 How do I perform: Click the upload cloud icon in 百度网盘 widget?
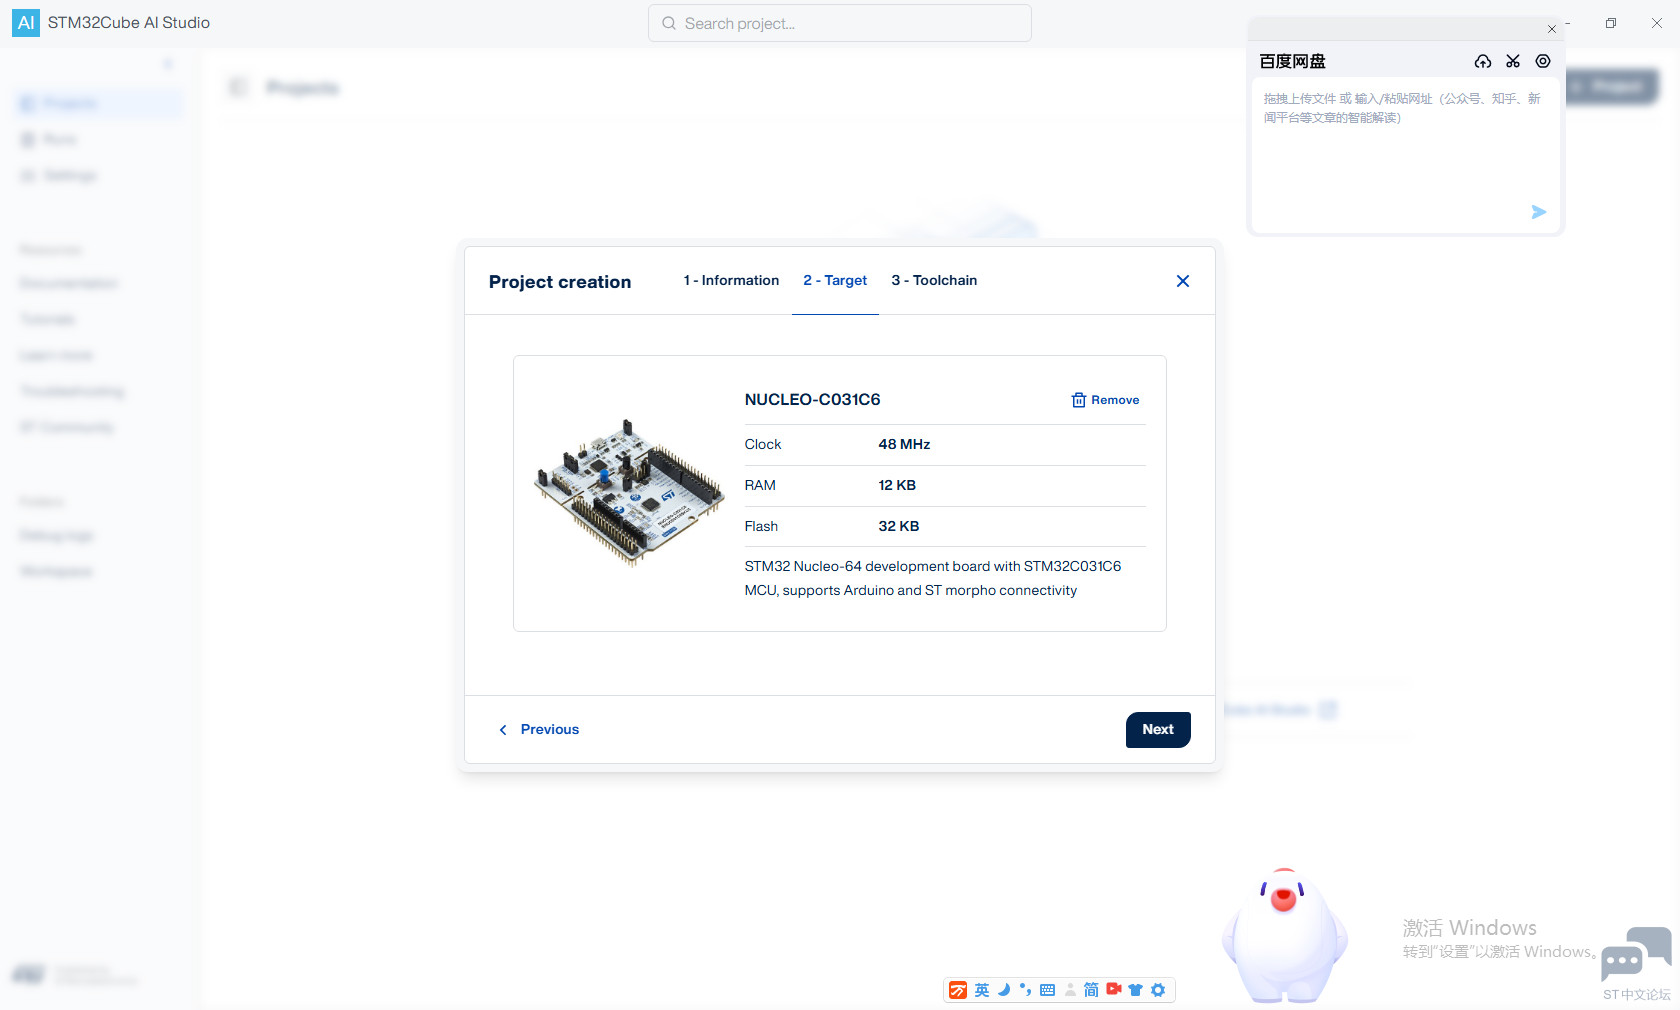pos(1483,62)
